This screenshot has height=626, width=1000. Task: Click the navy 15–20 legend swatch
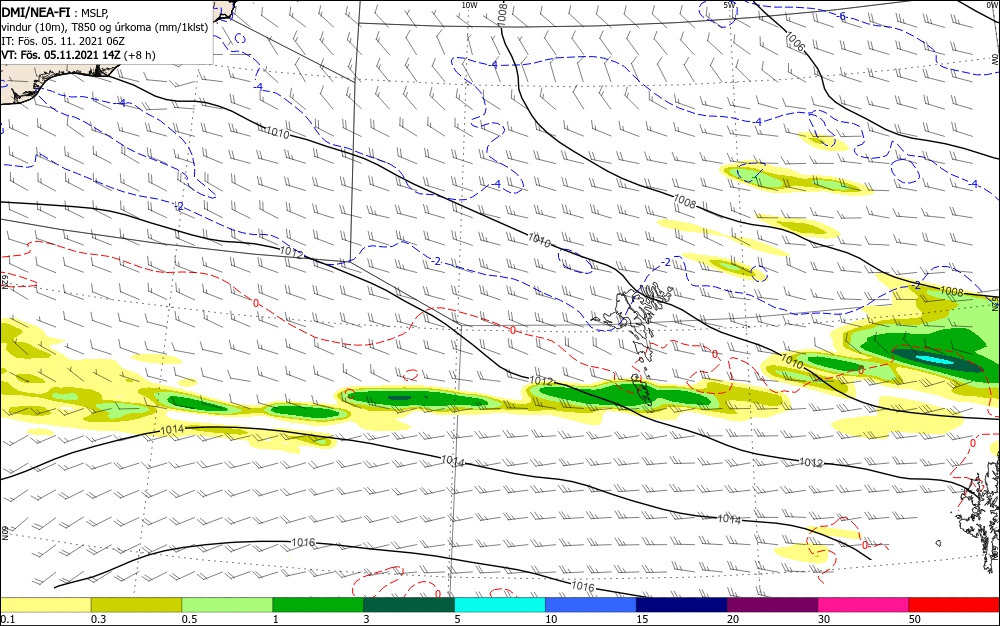click(x=682, y=605)
